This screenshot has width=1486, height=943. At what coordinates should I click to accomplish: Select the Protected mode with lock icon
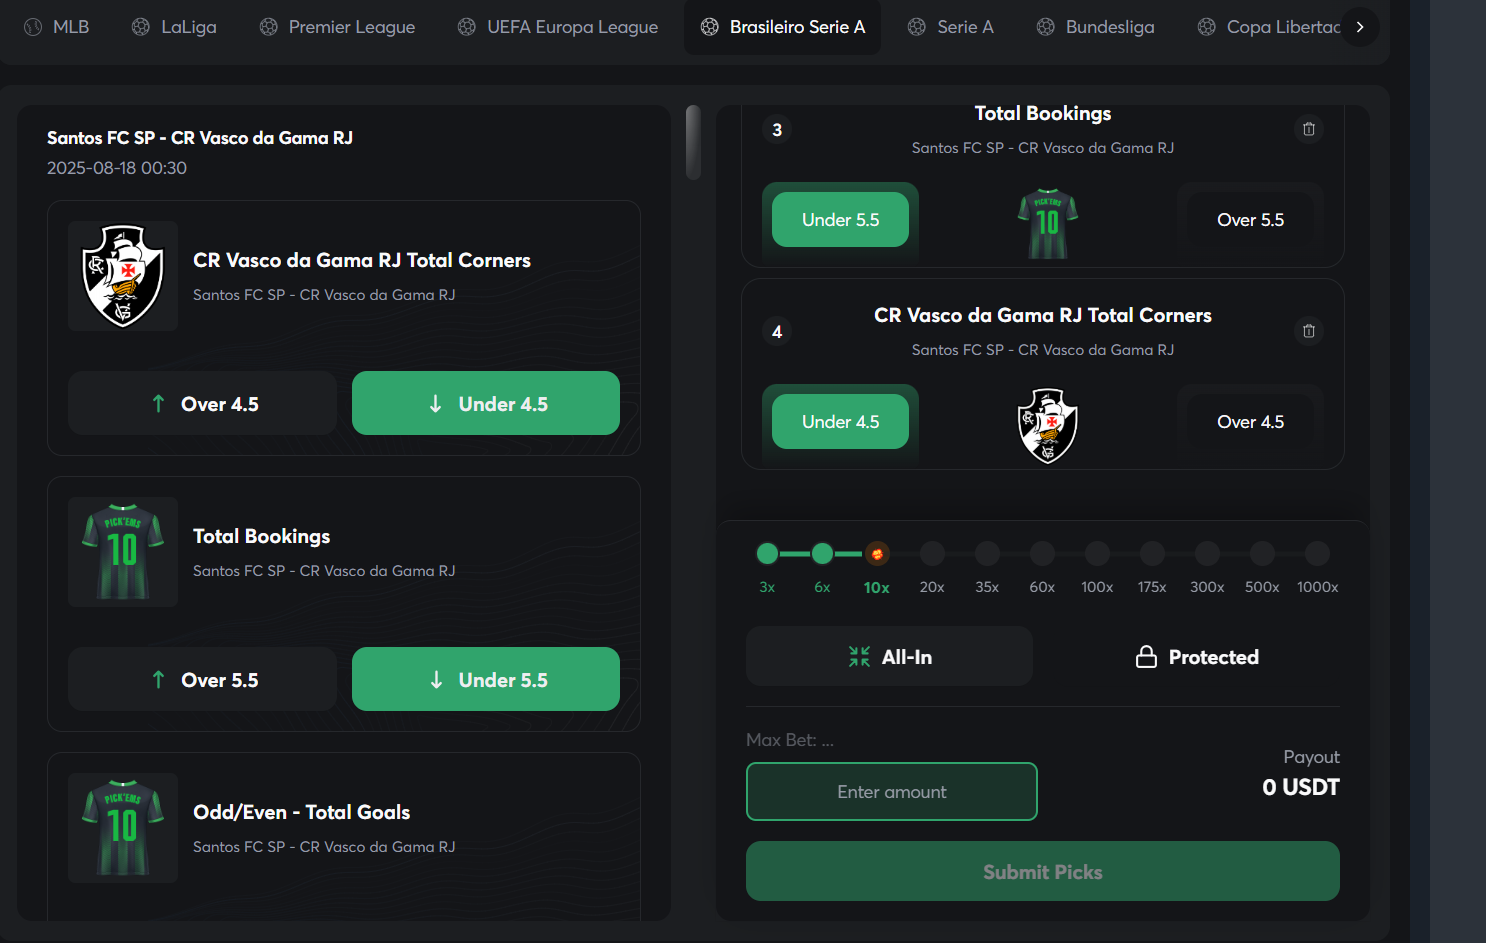pos(1197,656)
